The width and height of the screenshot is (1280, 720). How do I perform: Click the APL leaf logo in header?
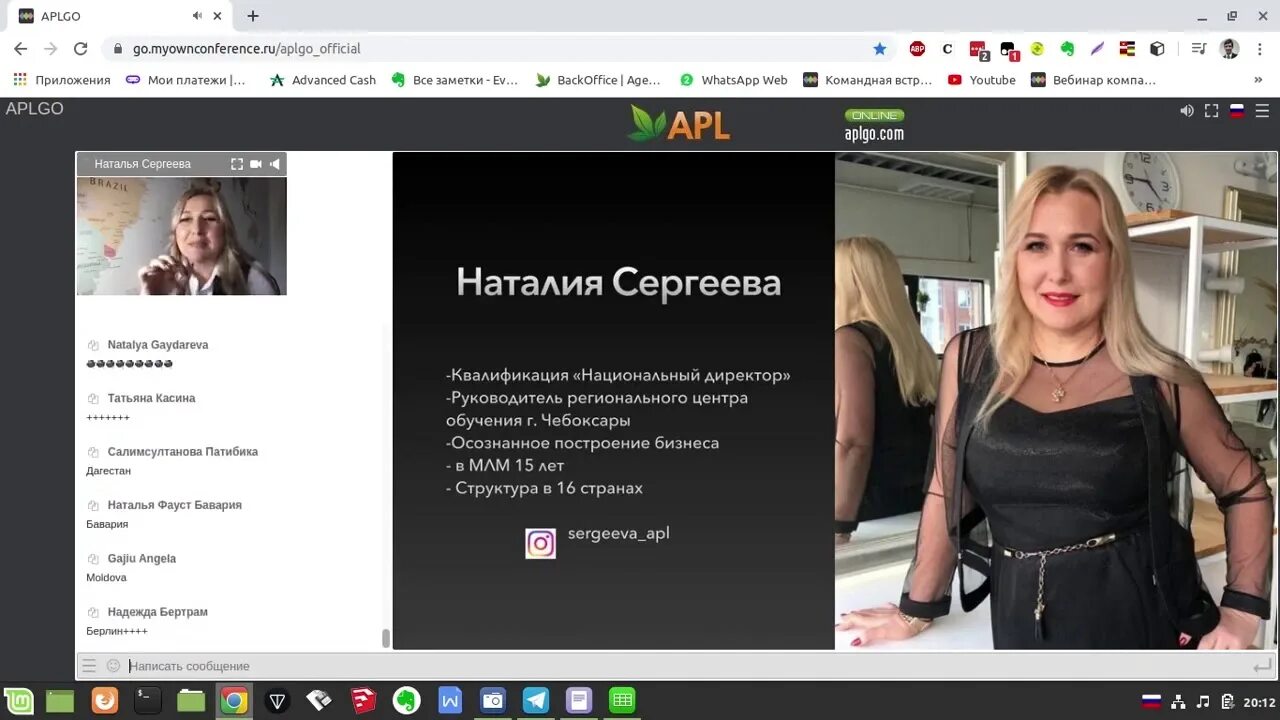tap(680, 123)
